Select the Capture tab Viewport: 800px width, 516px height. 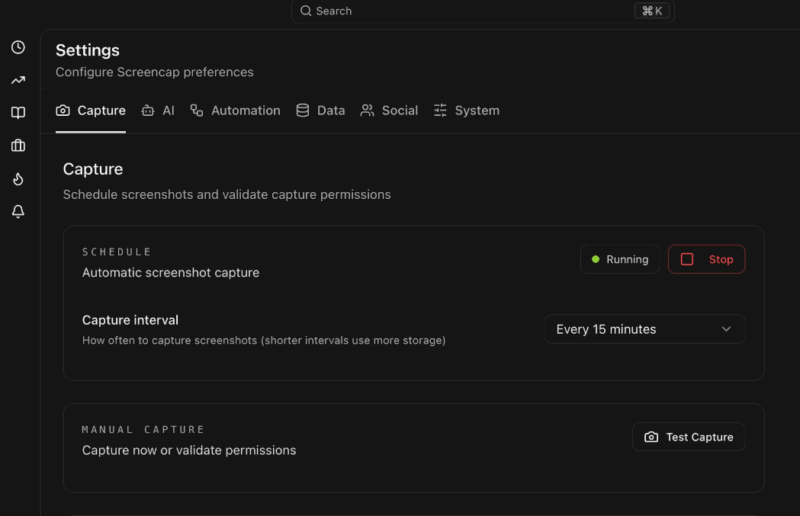pyautogui.click(x=91, y=111)
